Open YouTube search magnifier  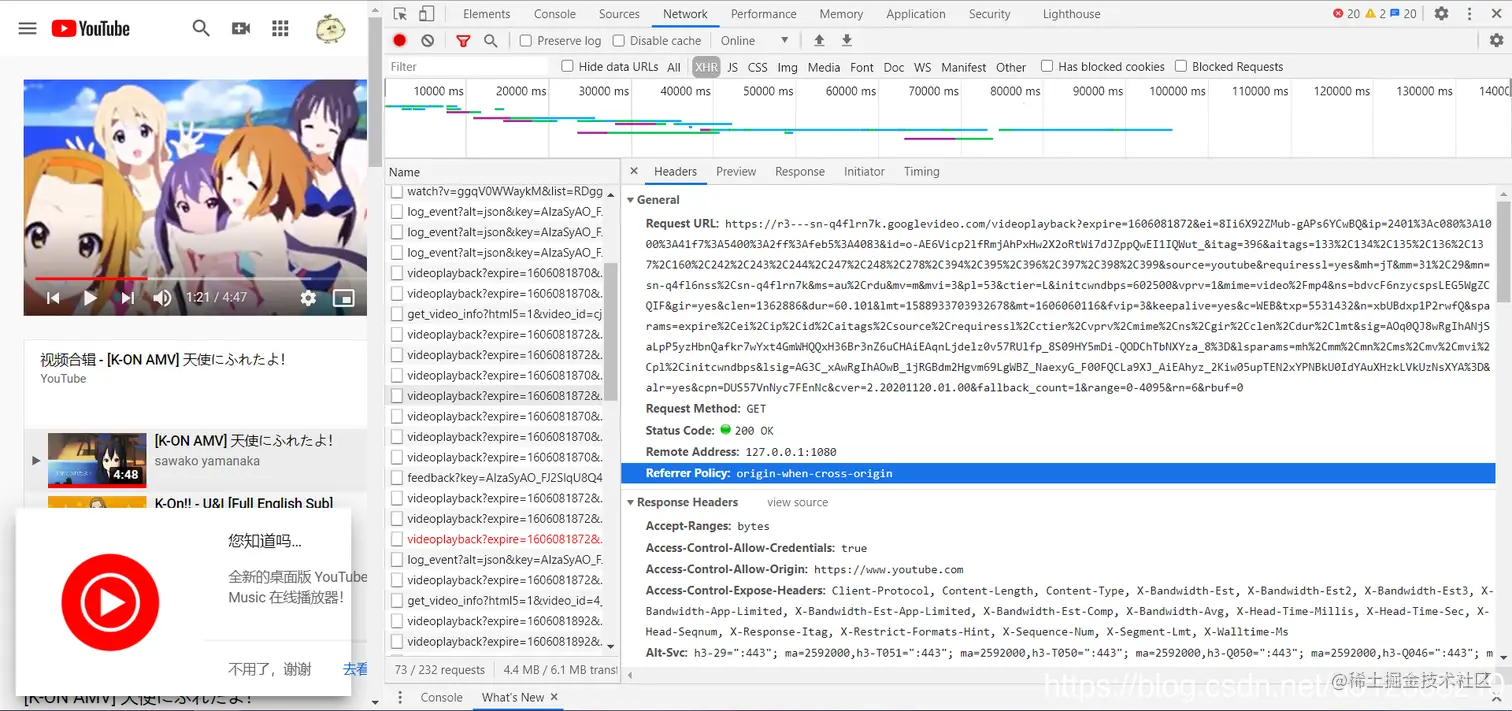(201, 29)
